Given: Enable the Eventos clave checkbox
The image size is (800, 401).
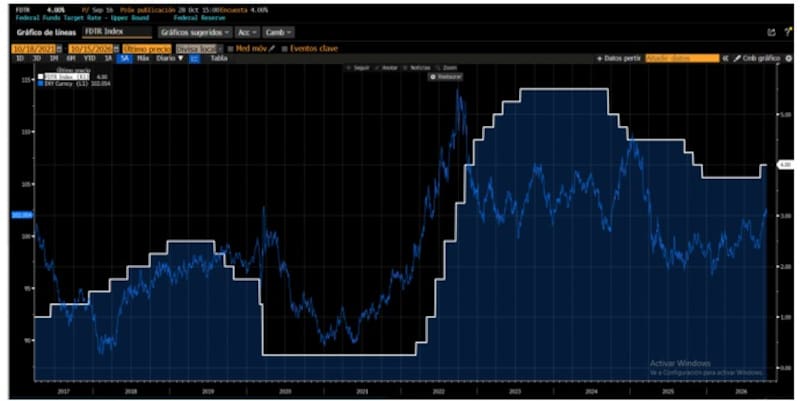Looking at the screenshot, I should pyautogui.click(x=284, y=49).
